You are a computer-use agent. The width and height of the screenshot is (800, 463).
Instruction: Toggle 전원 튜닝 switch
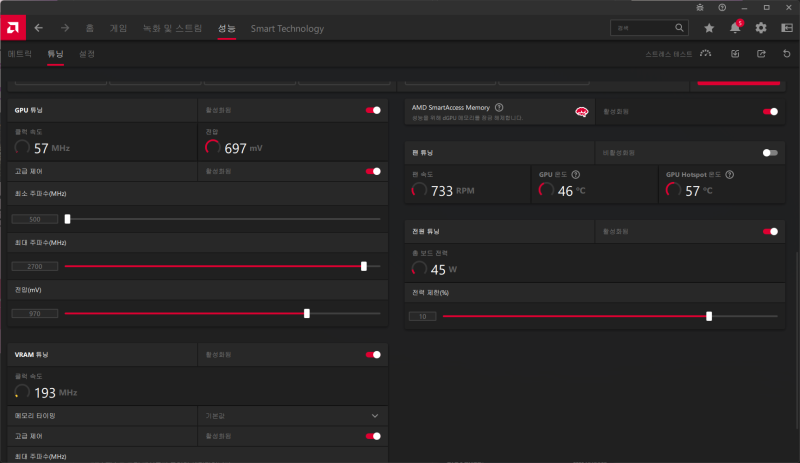[x=770, y=232]
